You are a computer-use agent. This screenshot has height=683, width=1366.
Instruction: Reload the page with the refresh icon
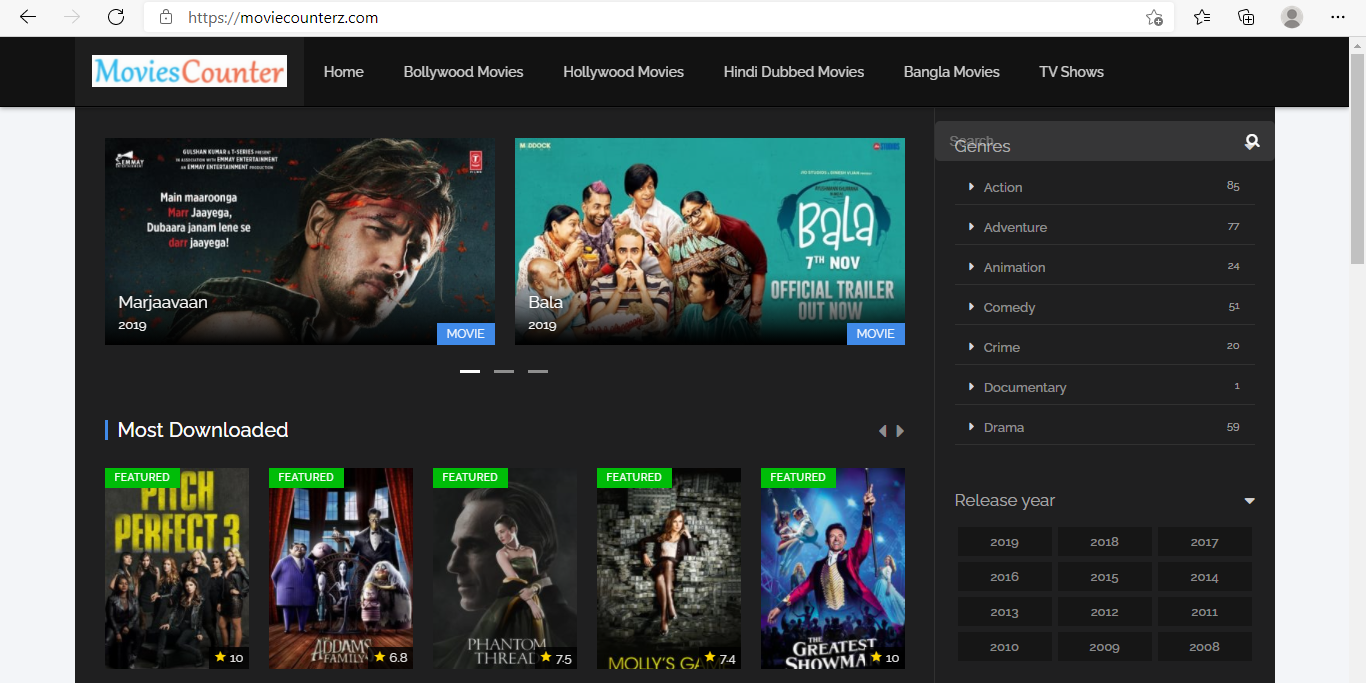(116, 17)
